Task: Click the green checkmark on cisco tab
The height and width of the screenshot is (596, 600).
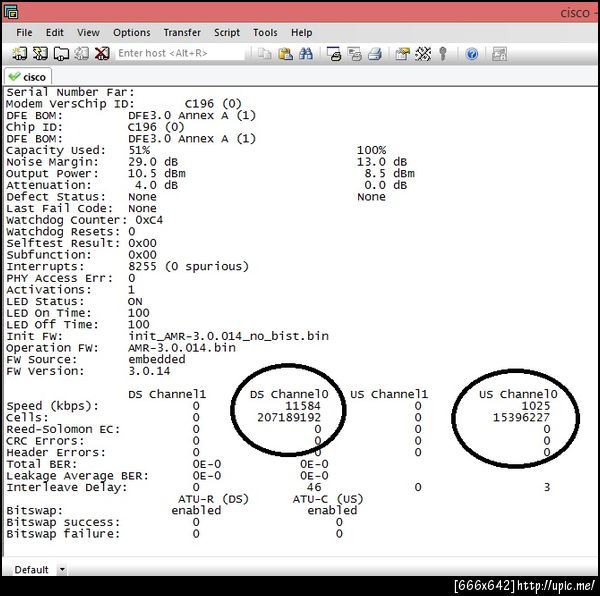Action: (x=14, y=77)
